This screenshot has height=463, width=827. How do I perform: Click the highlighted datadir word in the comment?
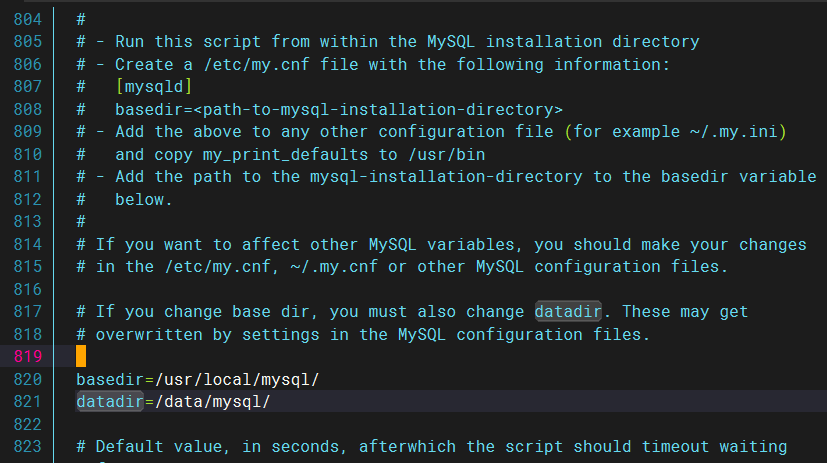click(568, 311)
